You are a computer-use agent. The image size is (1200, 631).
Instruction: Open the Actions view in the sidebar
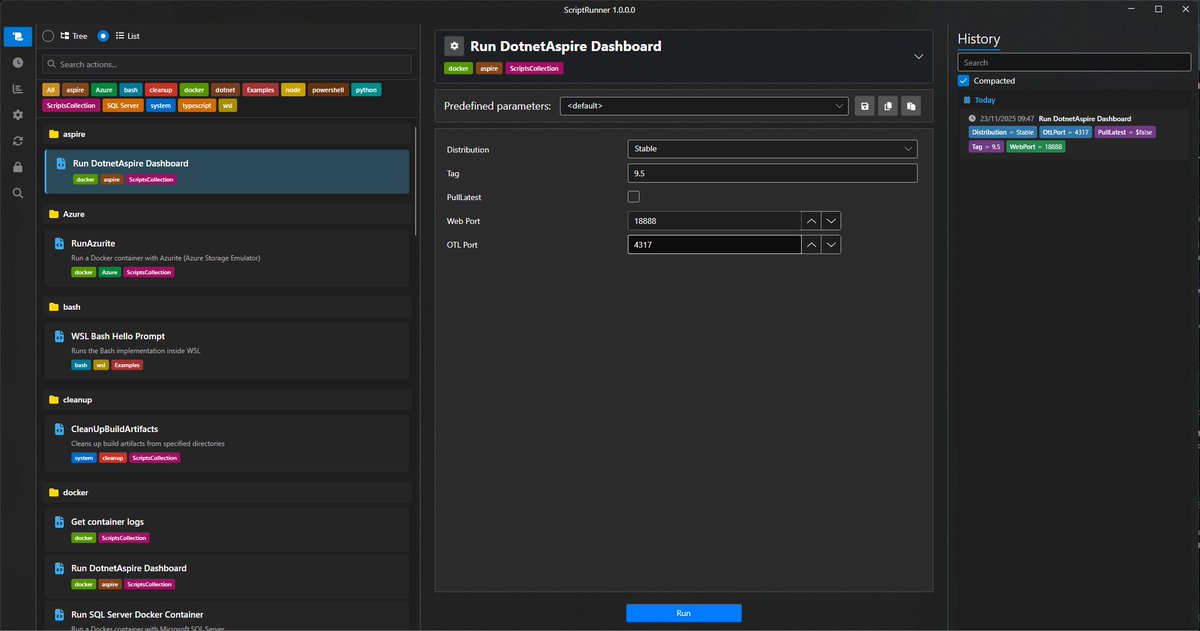pyautogui.click(x=18, y=36)
